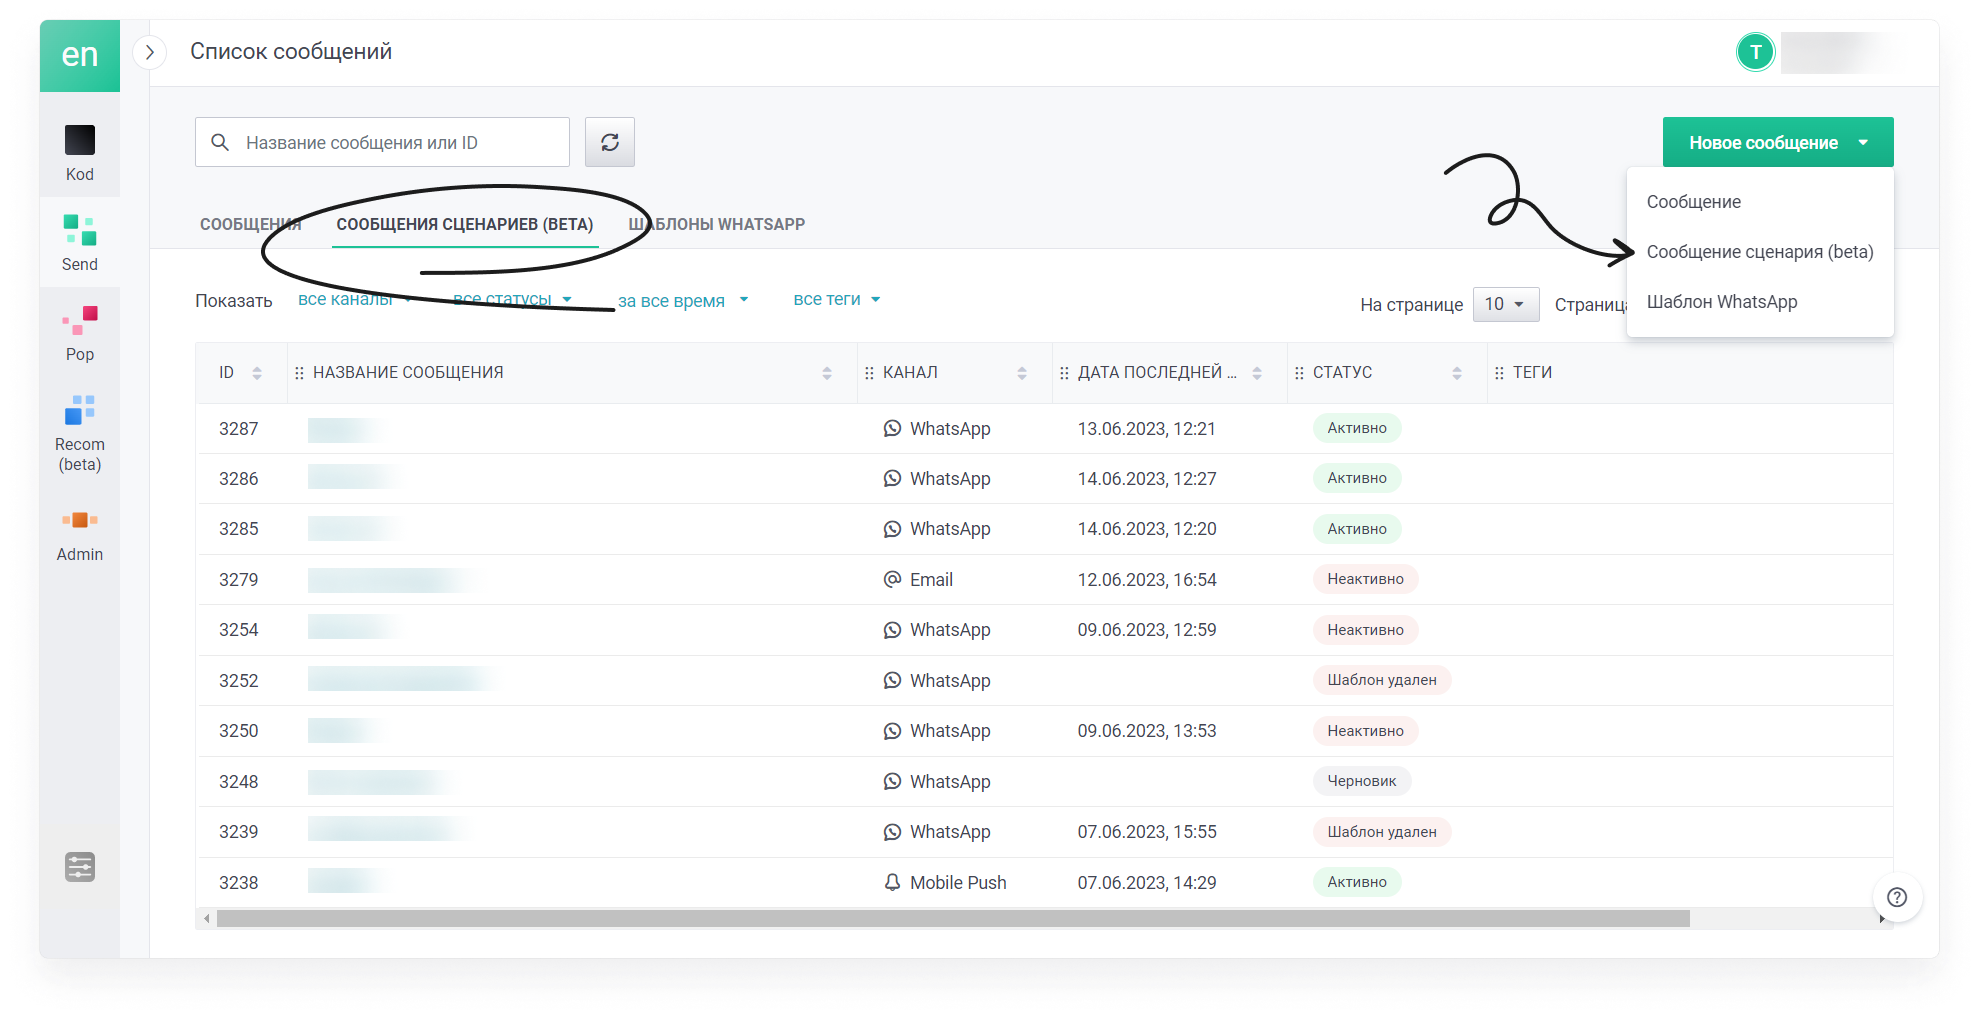Viewport: 1979px width, 1018px height.
Task: Click the refresh list button
Action: (x=610, y=142)
